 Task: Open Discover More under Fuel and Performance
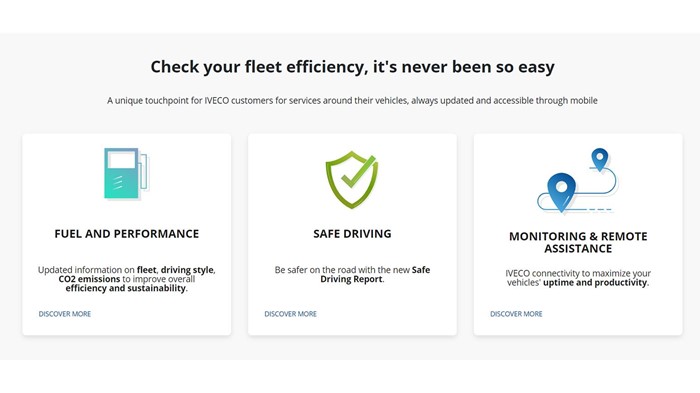[65, 314]
